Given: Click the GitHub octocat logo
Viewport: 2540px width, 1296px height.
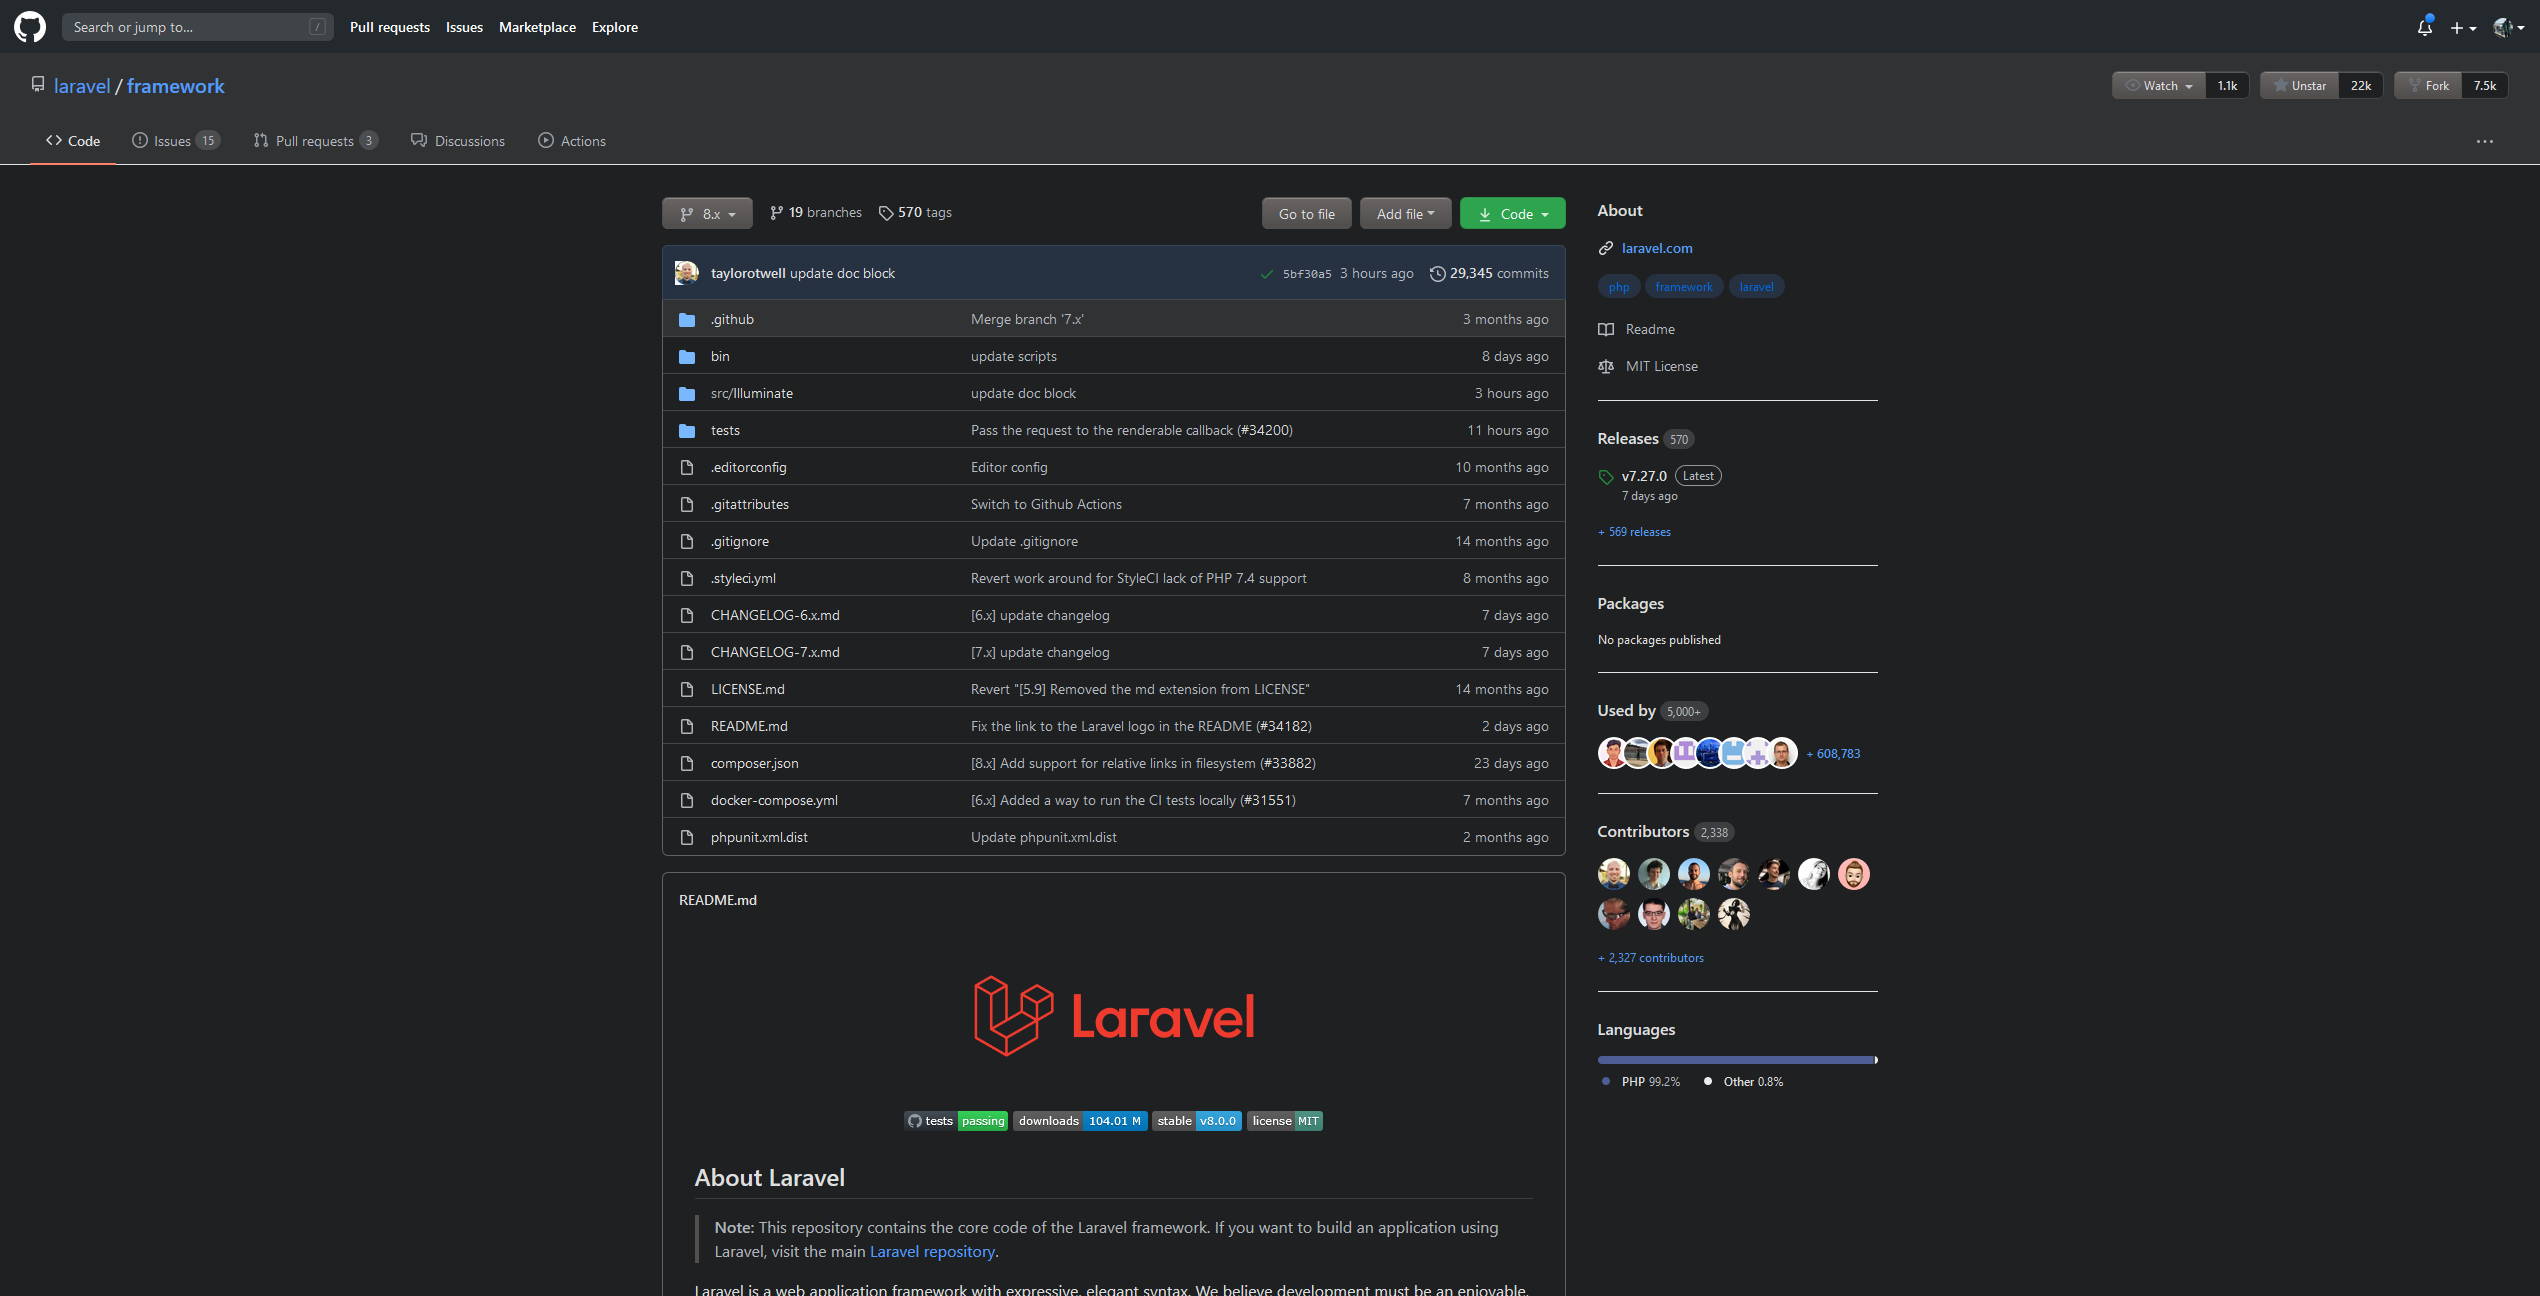Looking at the screenshot, I should (x=30, y=27).
